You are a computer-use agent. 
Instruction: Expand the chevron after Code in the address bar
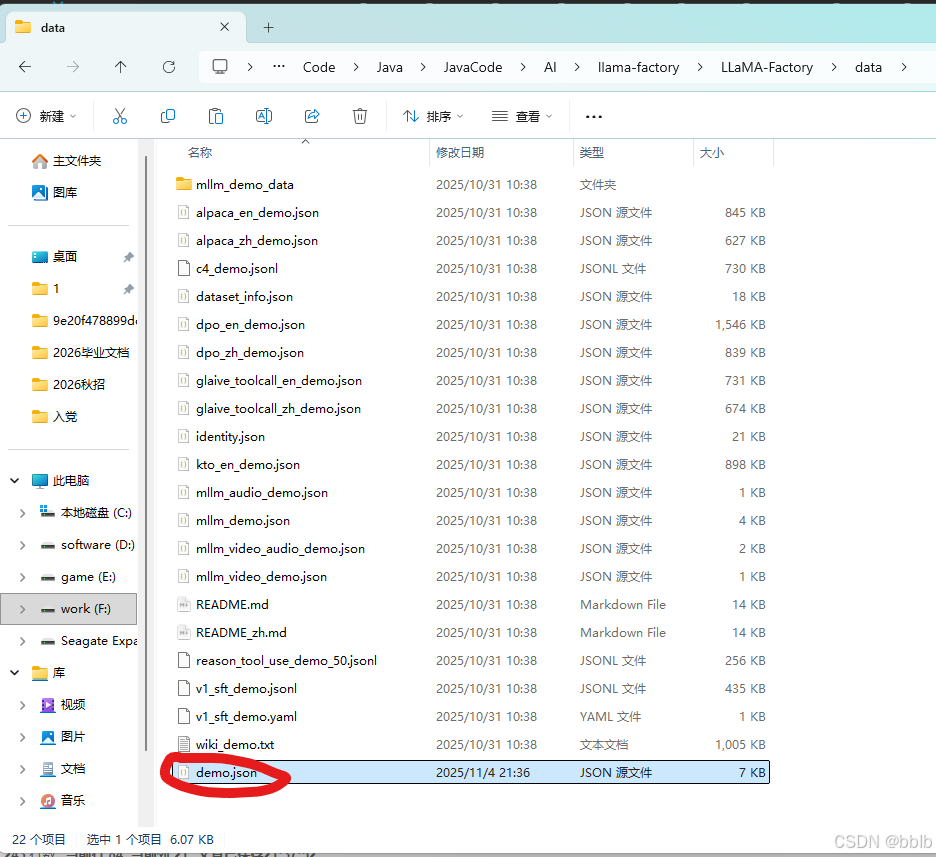click(x=356, y=67)
